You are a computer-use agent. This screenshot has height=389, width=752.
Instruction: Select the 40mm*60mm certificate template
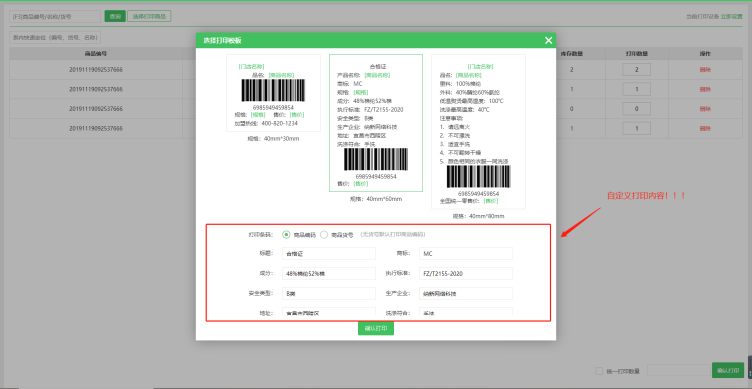[376, 123]
